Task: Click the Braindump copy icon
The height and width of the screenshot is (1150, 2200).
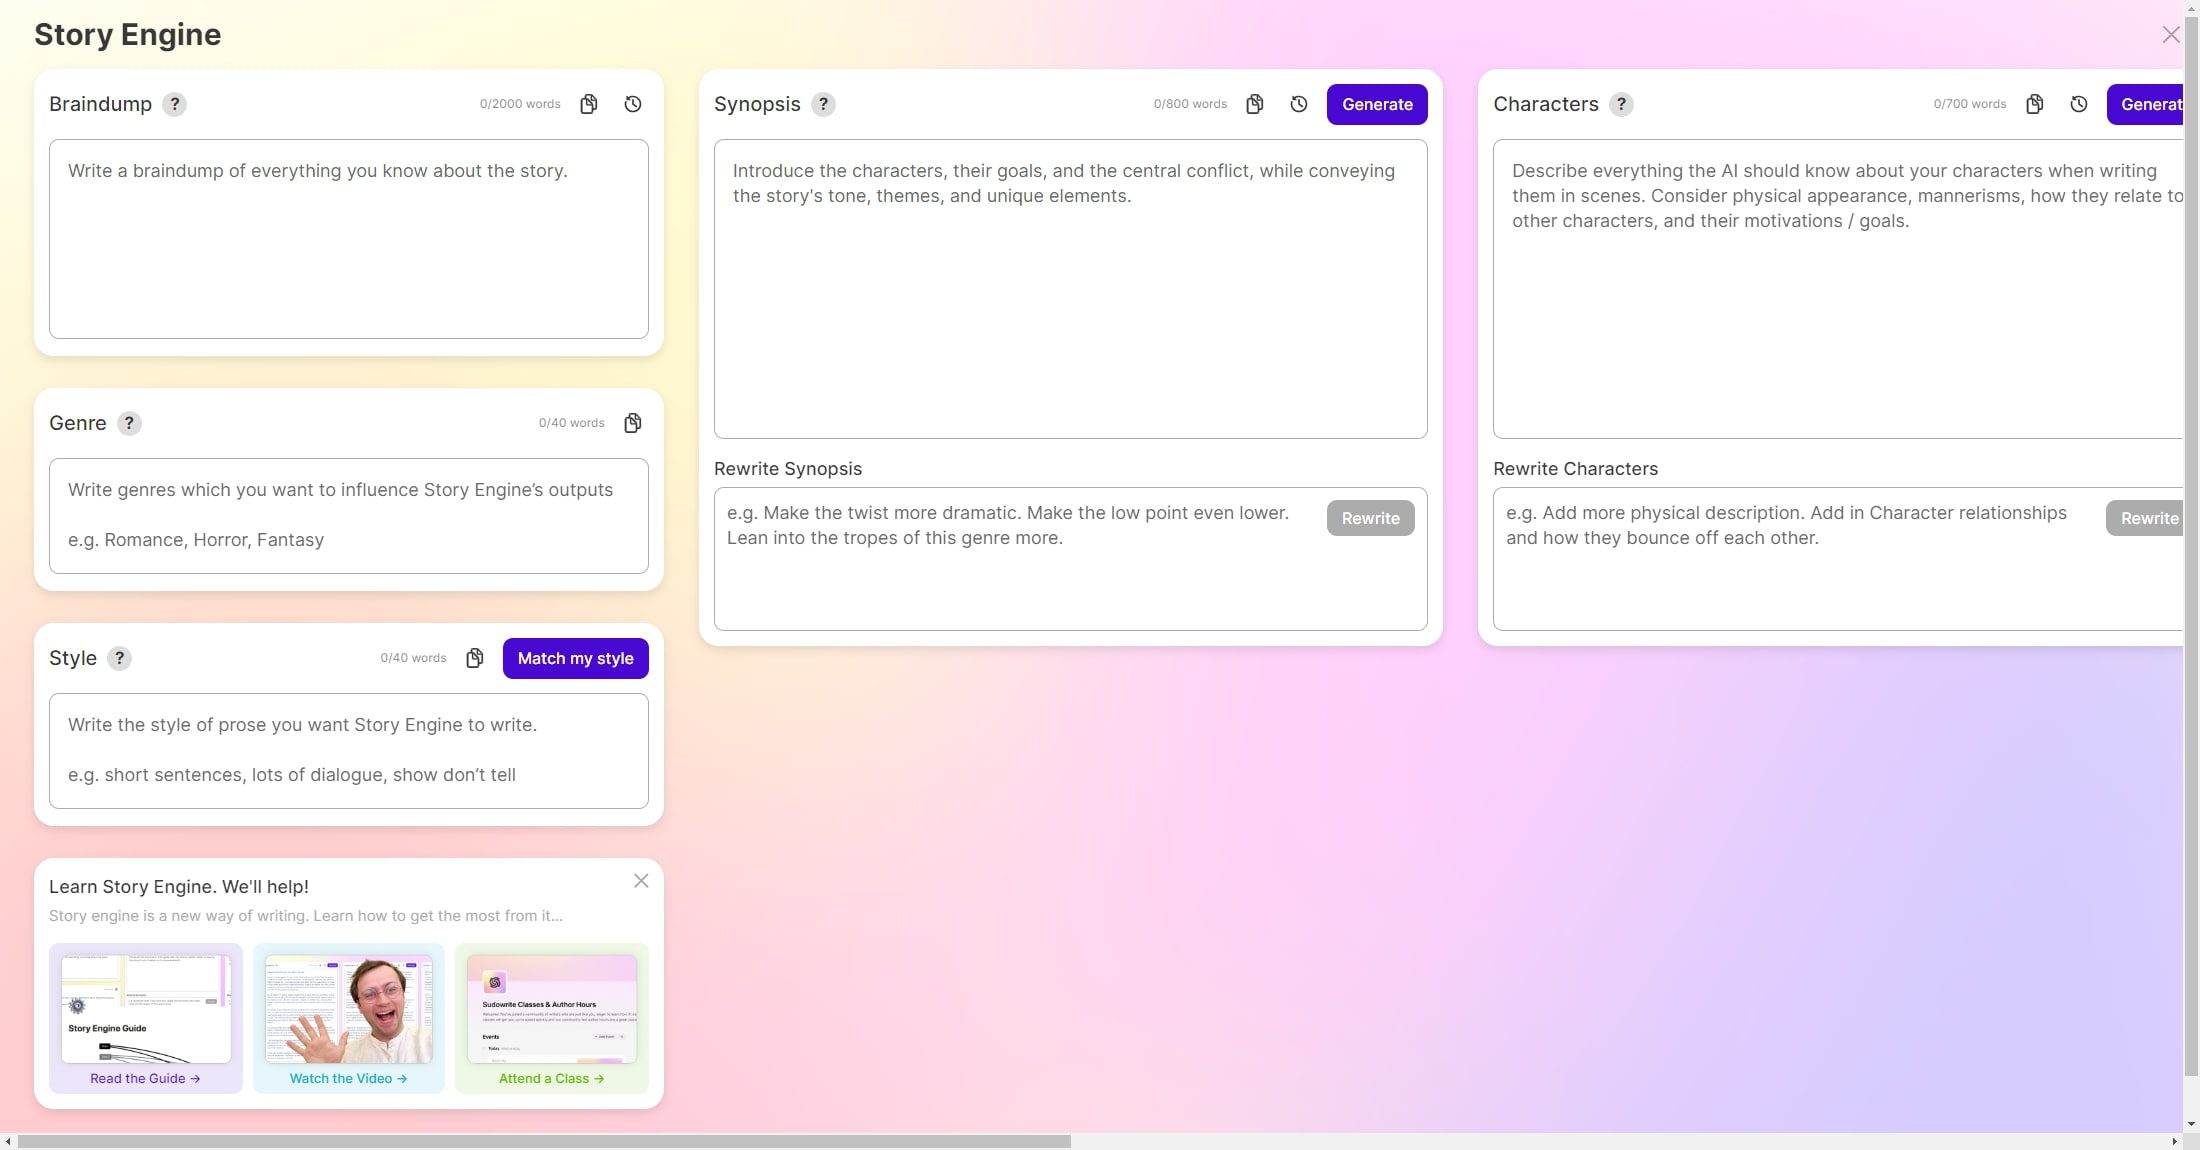Action: pyautogui.click(x=589, y=103)
